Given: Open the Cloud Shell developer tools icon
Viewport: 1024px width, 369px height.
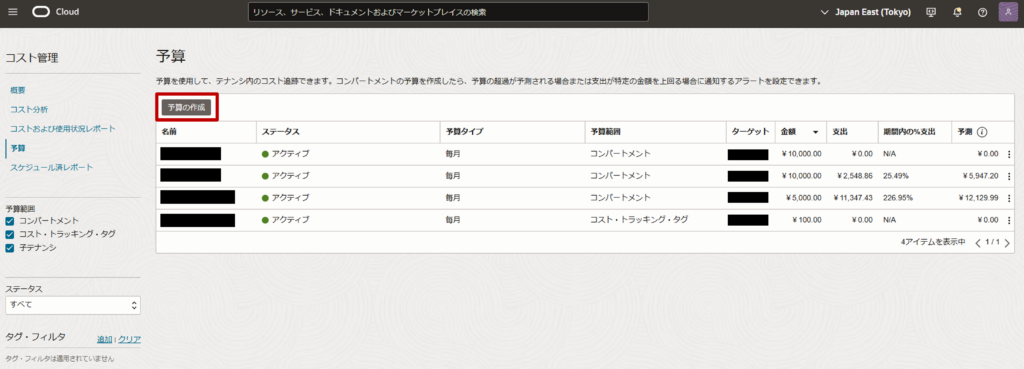Looking at the screenshot, I should (931, 12).
